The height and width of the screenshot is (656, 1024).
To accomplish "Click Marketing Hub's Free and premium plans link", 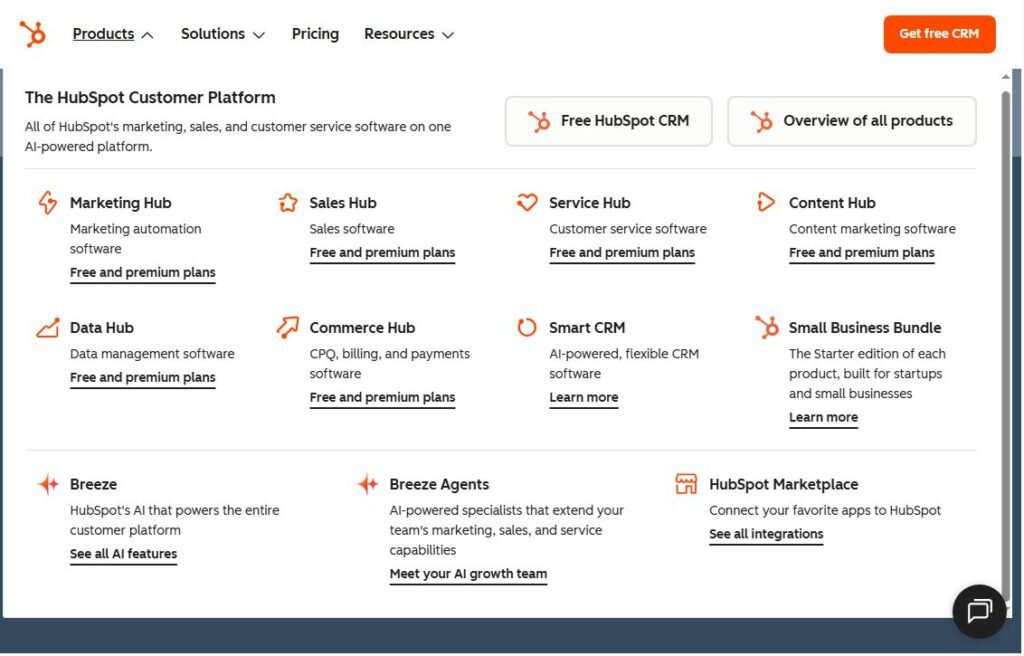I will coord(142,272).
